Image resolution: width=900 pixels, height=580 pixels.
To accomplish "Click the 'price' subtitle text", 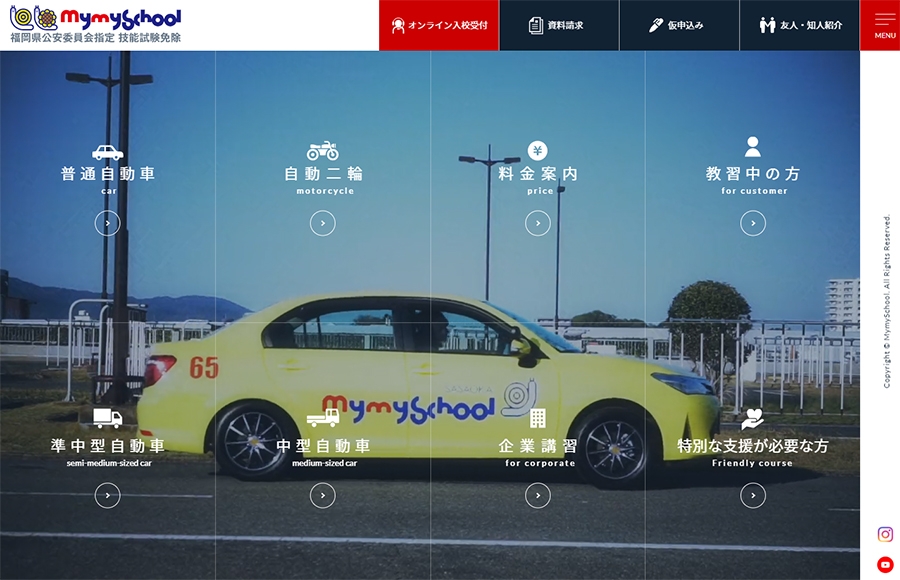I will coord(540,191).
